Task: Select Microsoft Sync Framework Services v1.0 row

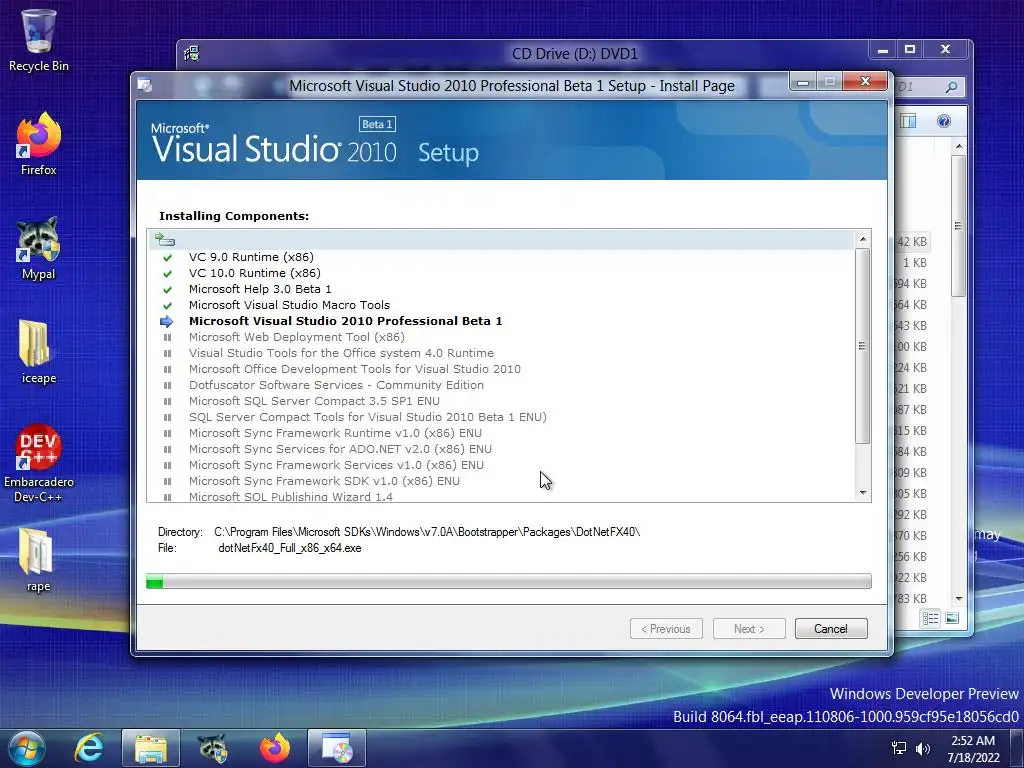Action: click(x=501, y=465)
